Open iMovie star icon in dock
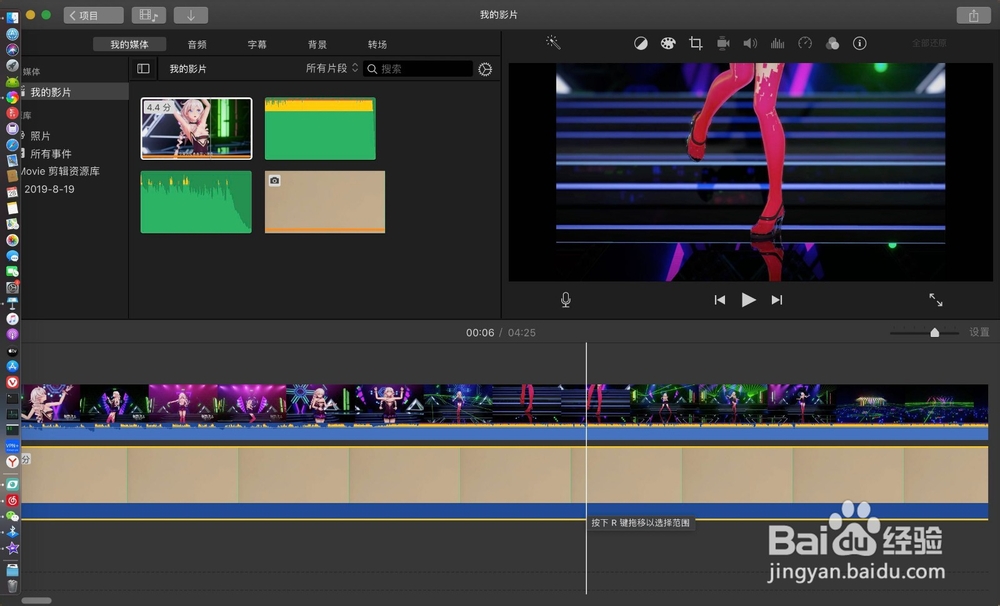The width and height of the screenshot is (1000, 606). [x=12, y=548]
